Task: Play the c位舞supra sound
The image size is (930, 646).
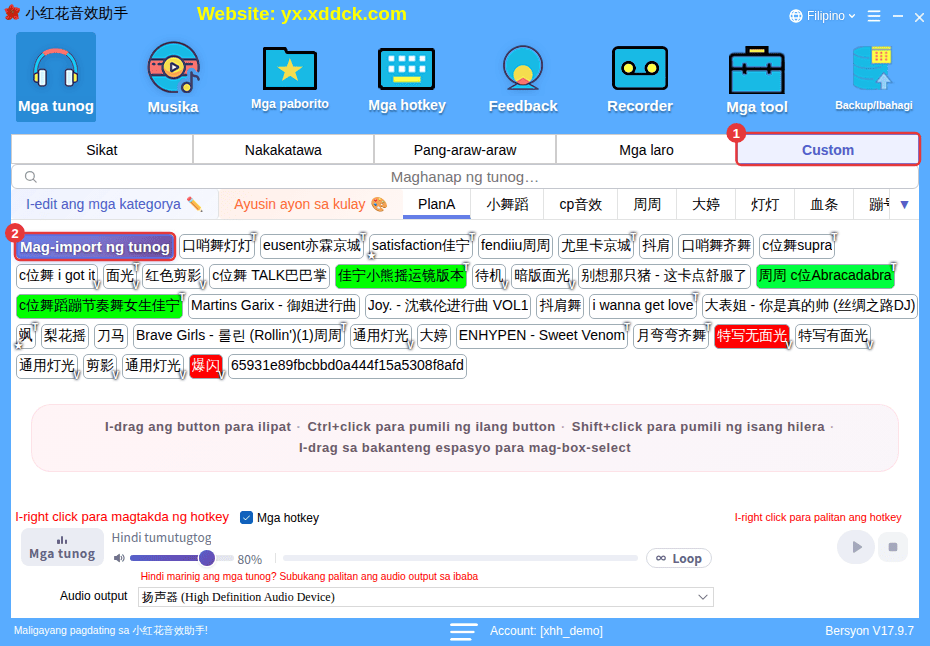Action: click(797, 246)
